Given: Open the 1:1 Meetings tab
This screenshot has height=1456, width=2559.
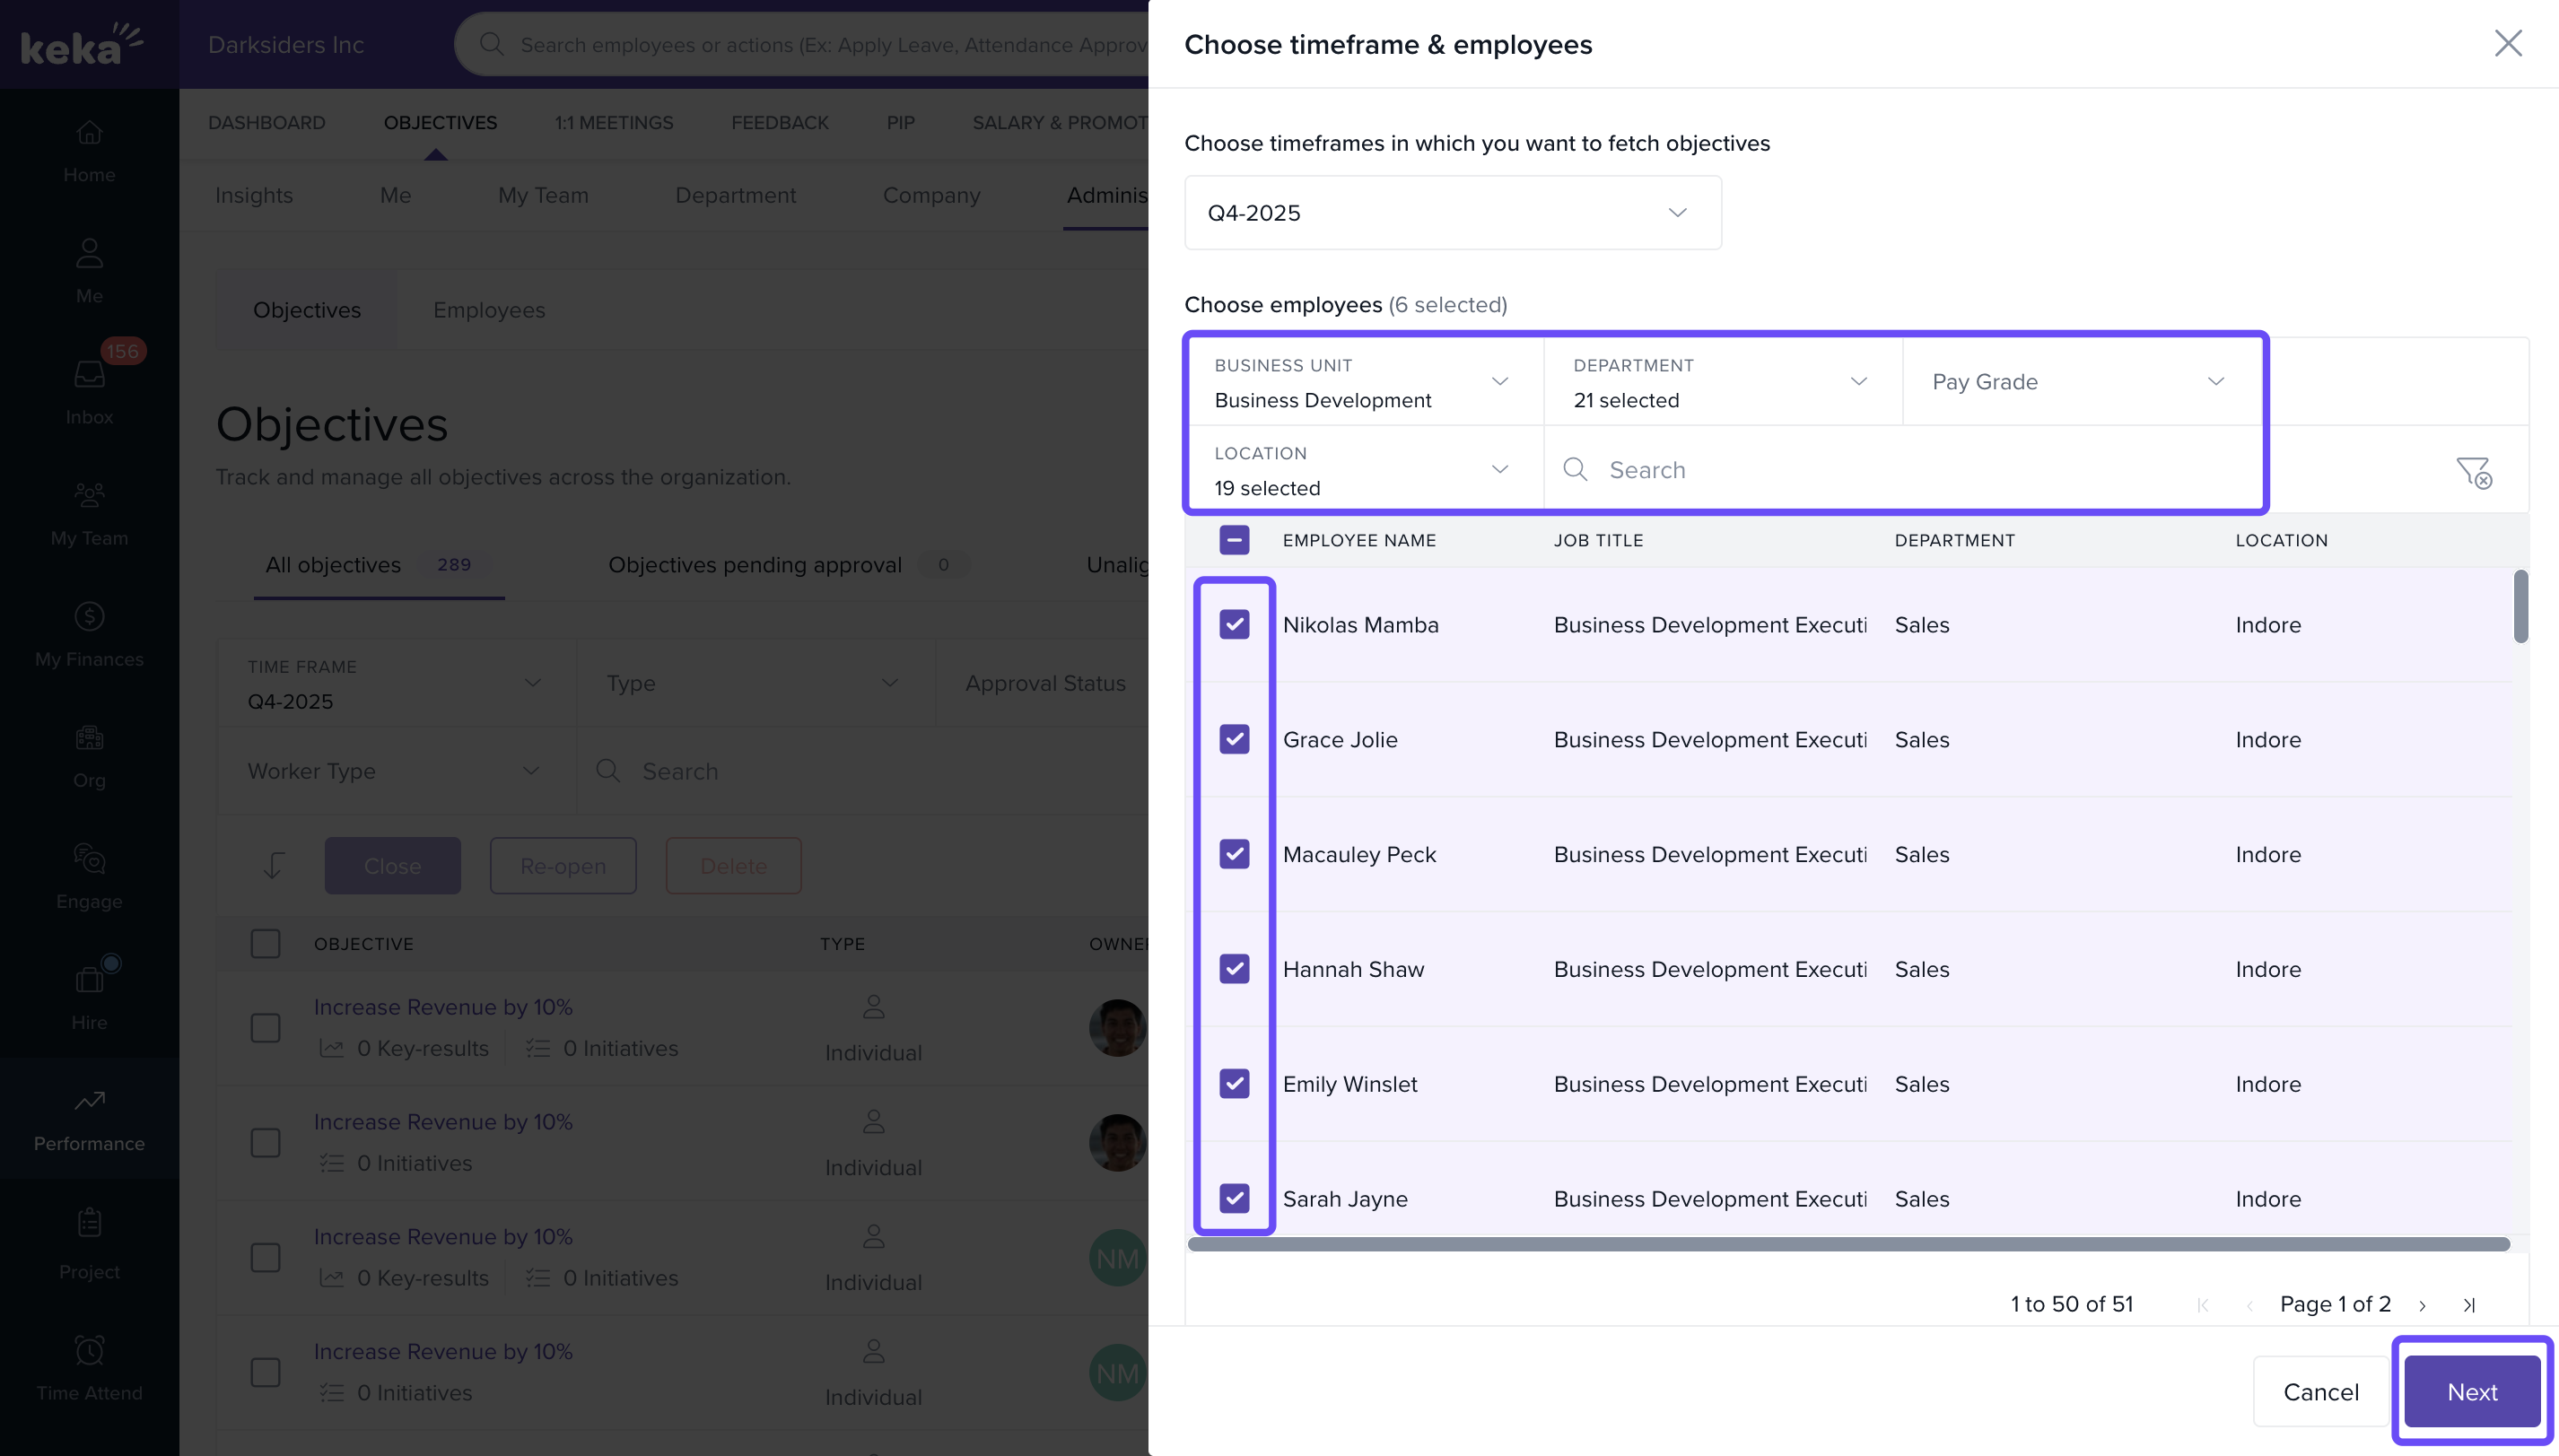Looking at the screenshot, I should [614, 123].
